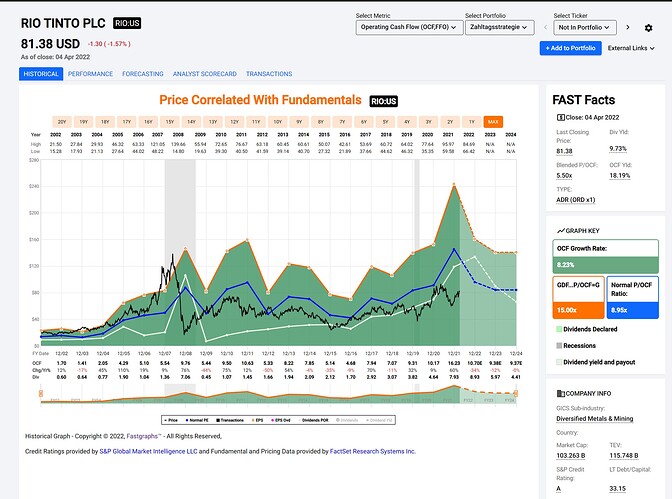Open the Fastgraphs copyright link

click(144, 436)
